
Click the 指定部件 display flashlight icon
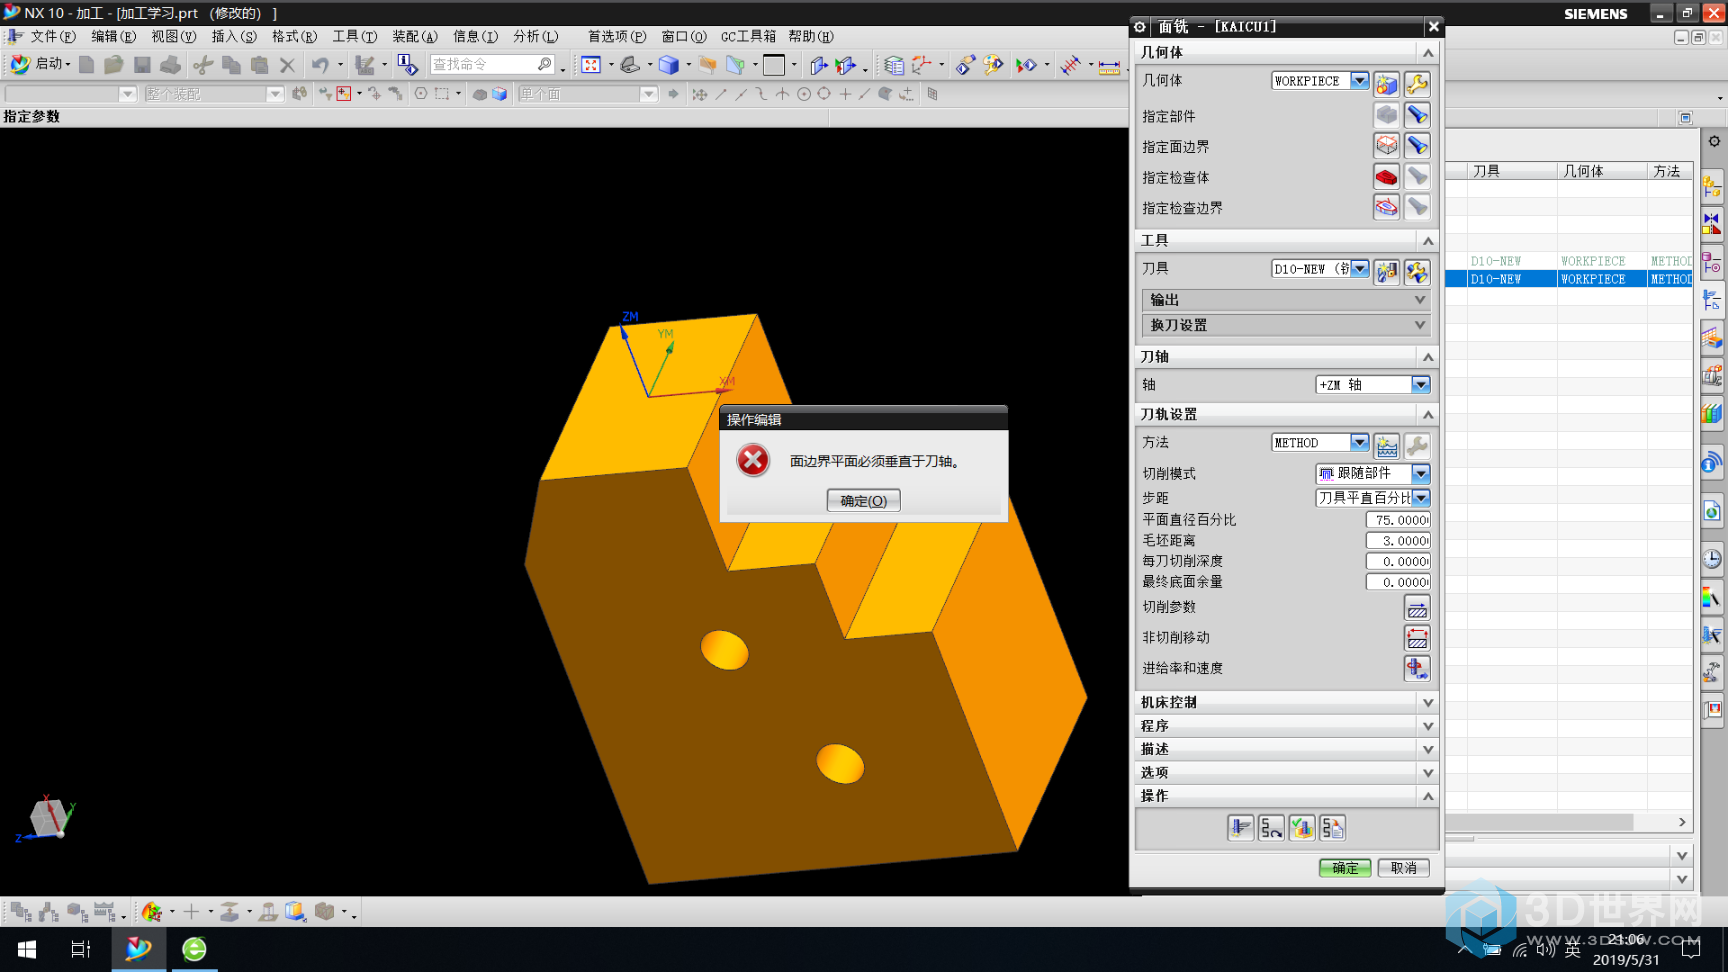tap(1417, 115)
